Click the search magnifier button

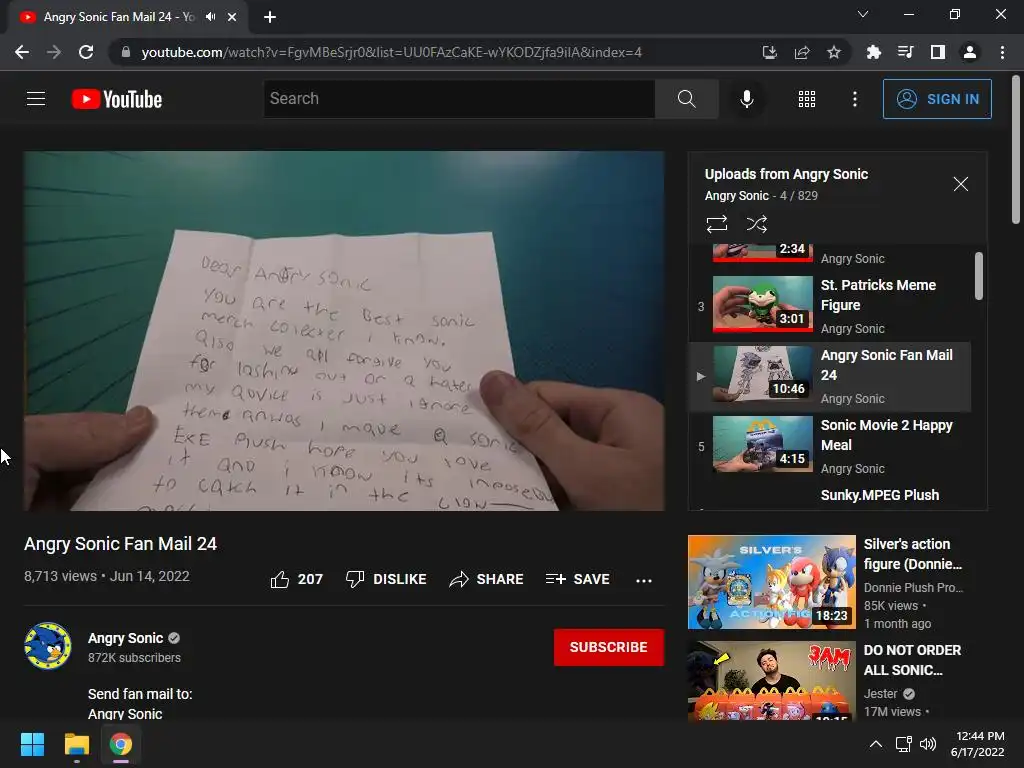(x=686, y=99)
